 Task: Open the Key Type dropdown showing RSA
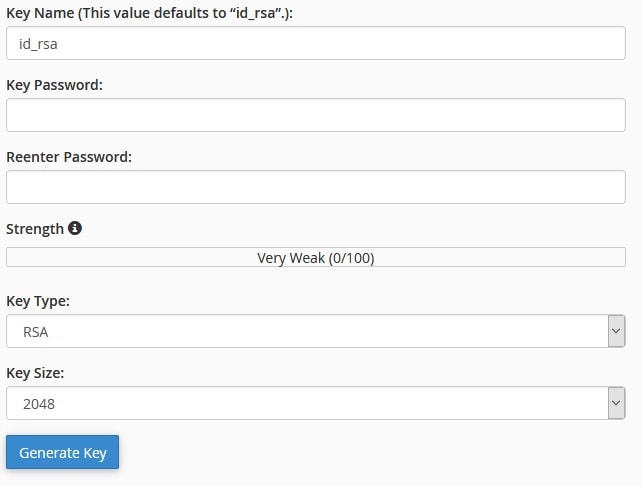coord(316,331)
